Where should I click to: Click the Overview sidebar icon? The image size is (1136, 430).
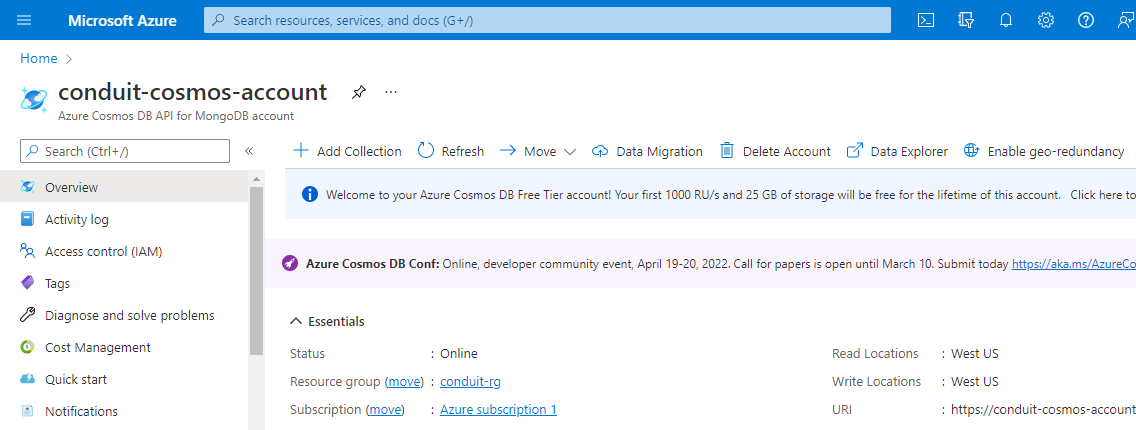pyautogui.click(x=28, y=187)
